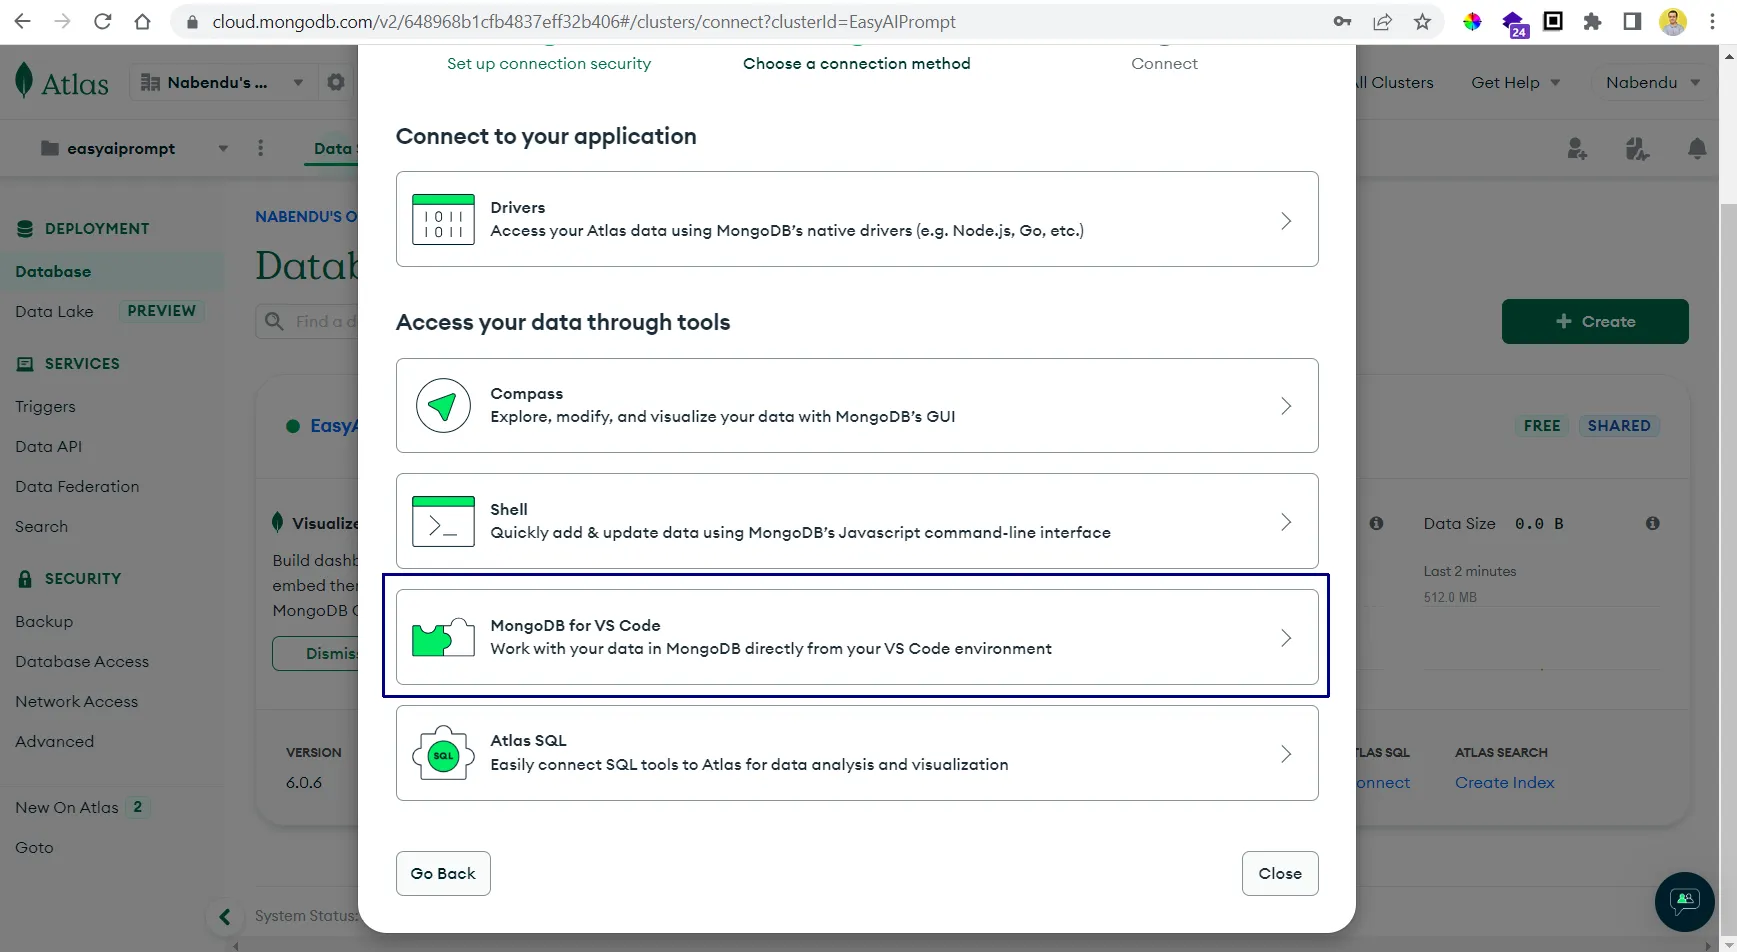Image resolution: width=1737 pixels, height=952 pixels.
Task: Select the Choose a connection method step
Action: tap(856, 63)
